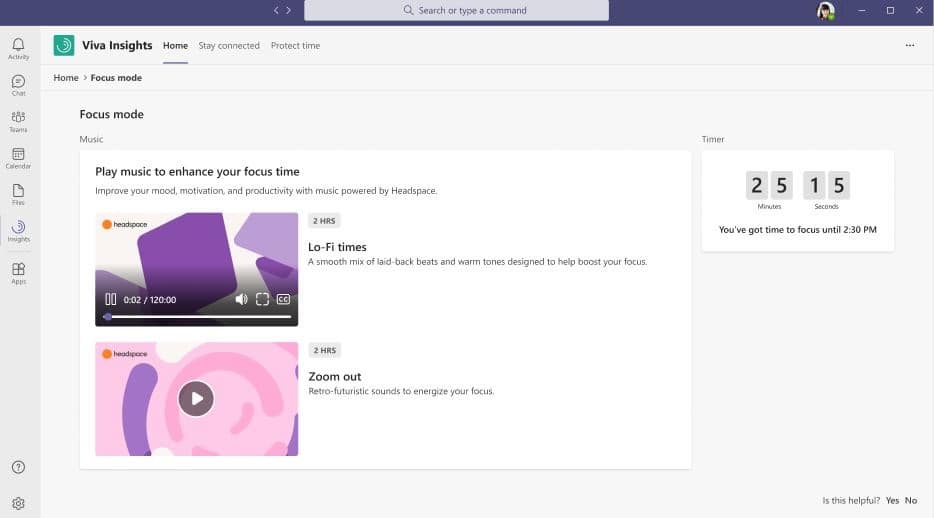
Task: Click the timer seconds digits
Action: coord(826,185)
